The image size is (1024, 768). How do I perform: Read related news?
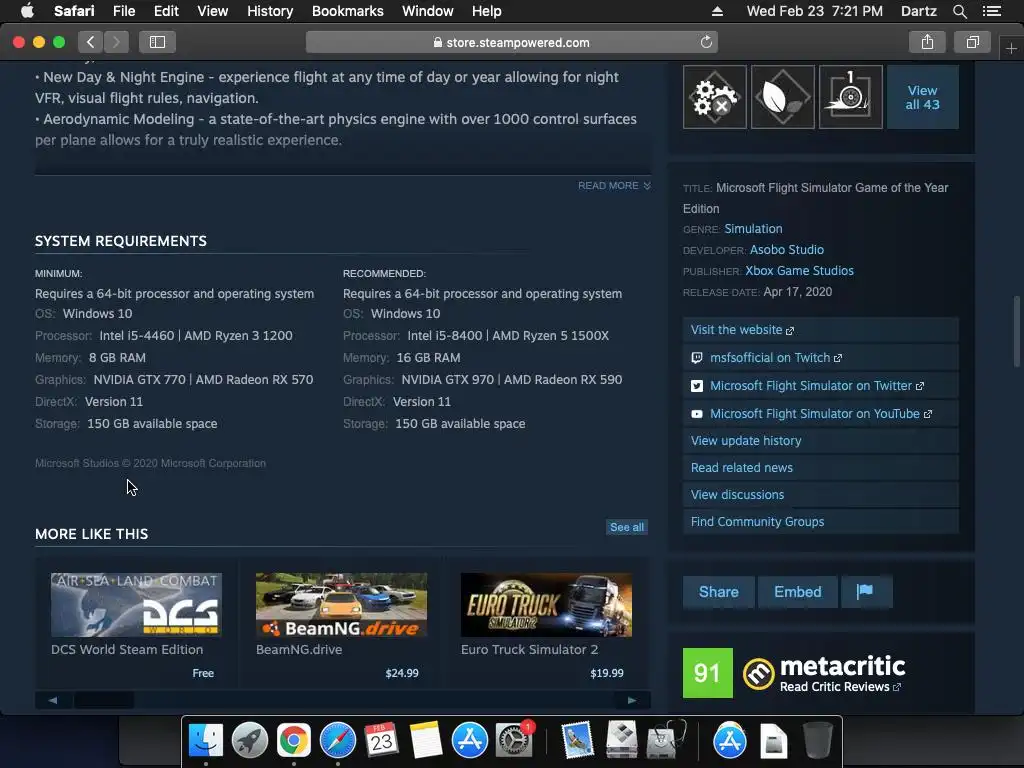(820, 468)
